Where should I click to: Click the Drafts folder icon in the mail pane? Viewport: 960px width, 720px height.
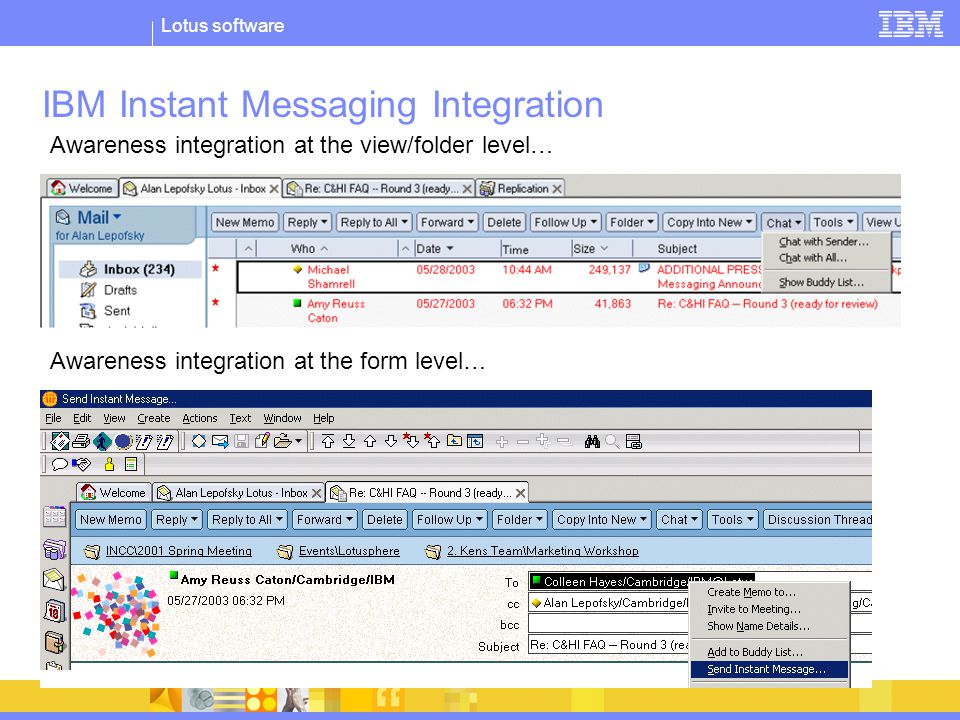(89, 290)
